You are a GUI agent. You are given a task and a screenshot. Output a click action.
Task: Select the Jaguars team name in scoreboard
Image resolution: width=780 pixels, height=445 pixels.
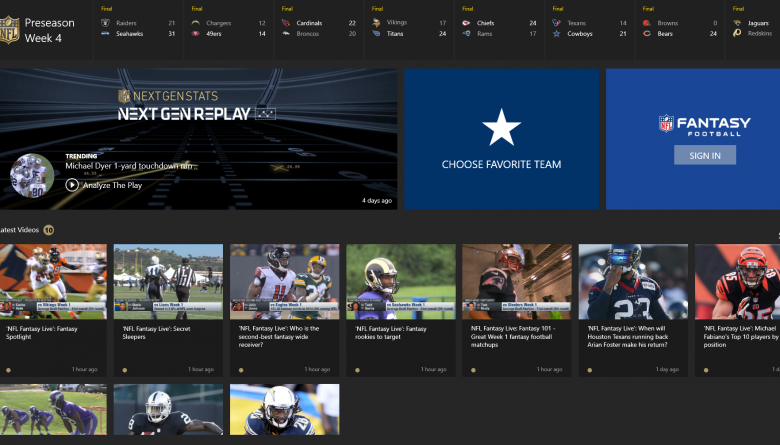(x=758, y=23)
